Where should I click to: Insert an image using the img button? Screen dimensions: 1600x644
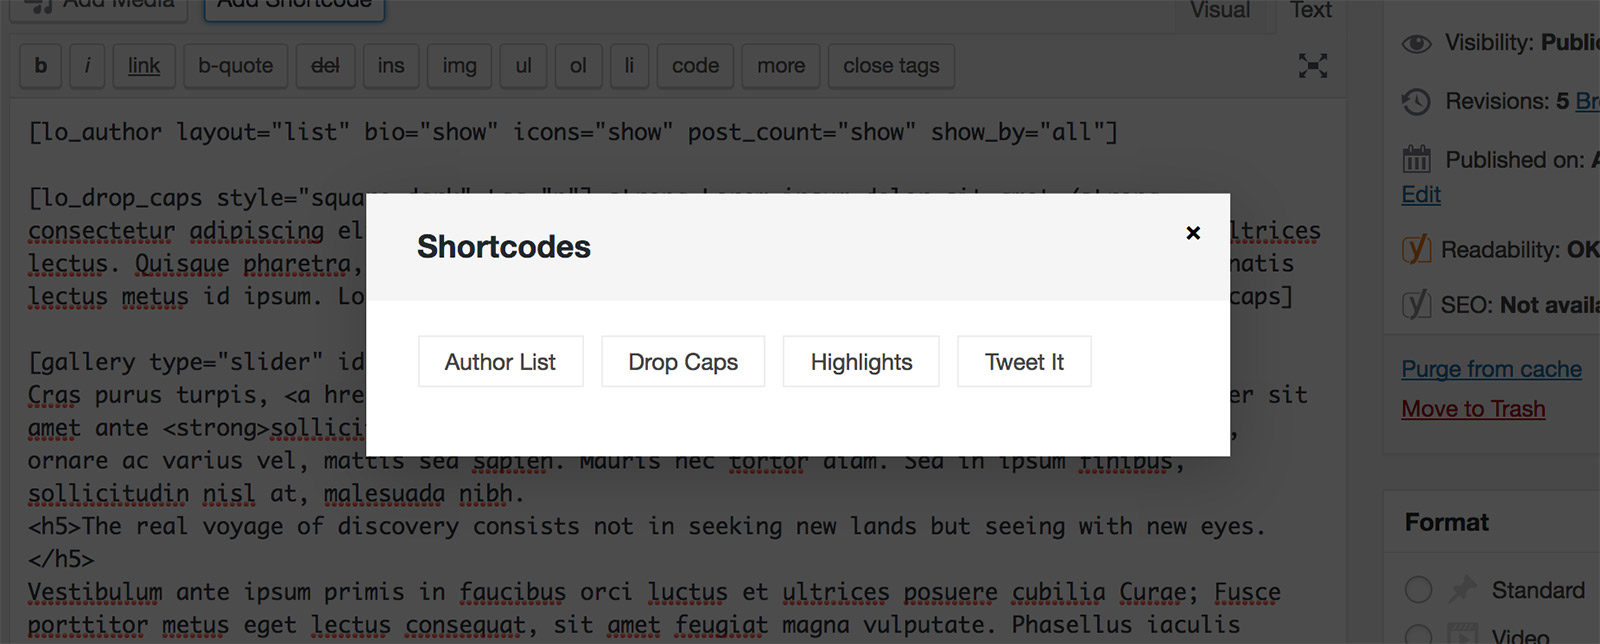(x=458, y=65)
